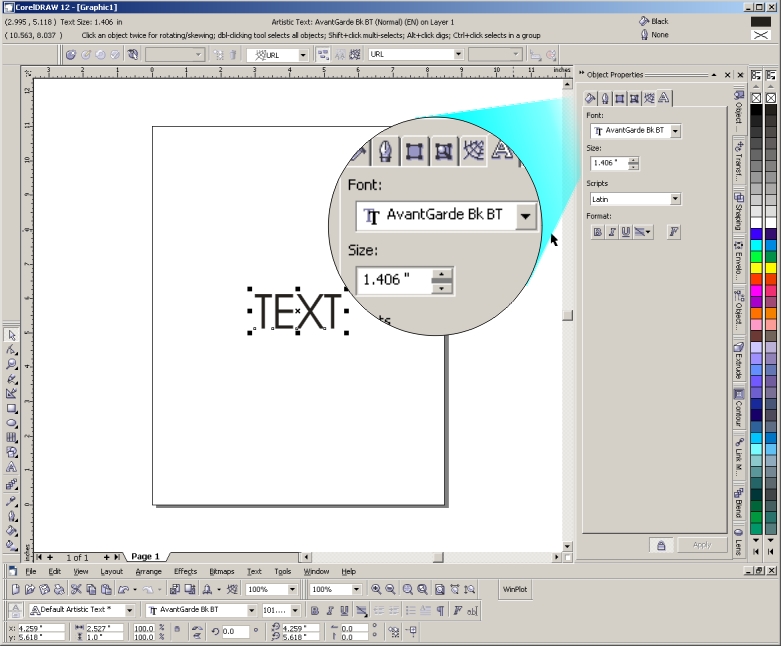This screenshot has width=781, height=646.
Task: Open the Undo history dropdown arrow
Action: point(135,590)
